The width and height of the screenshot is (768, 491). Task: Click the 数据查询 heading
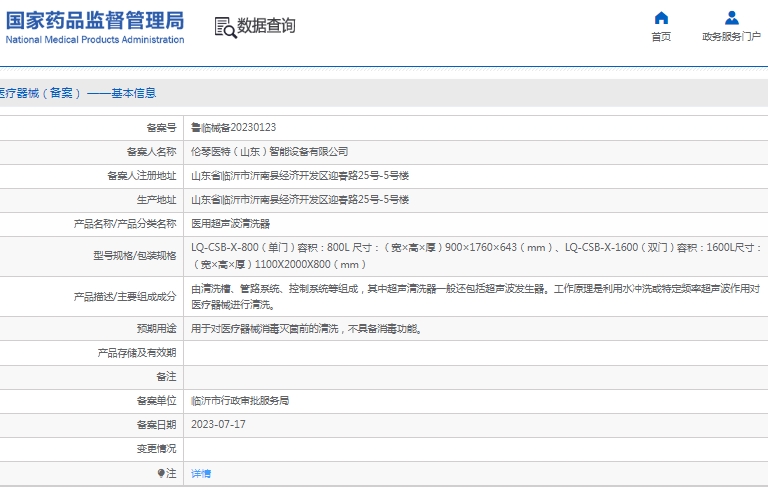[266, 25]
